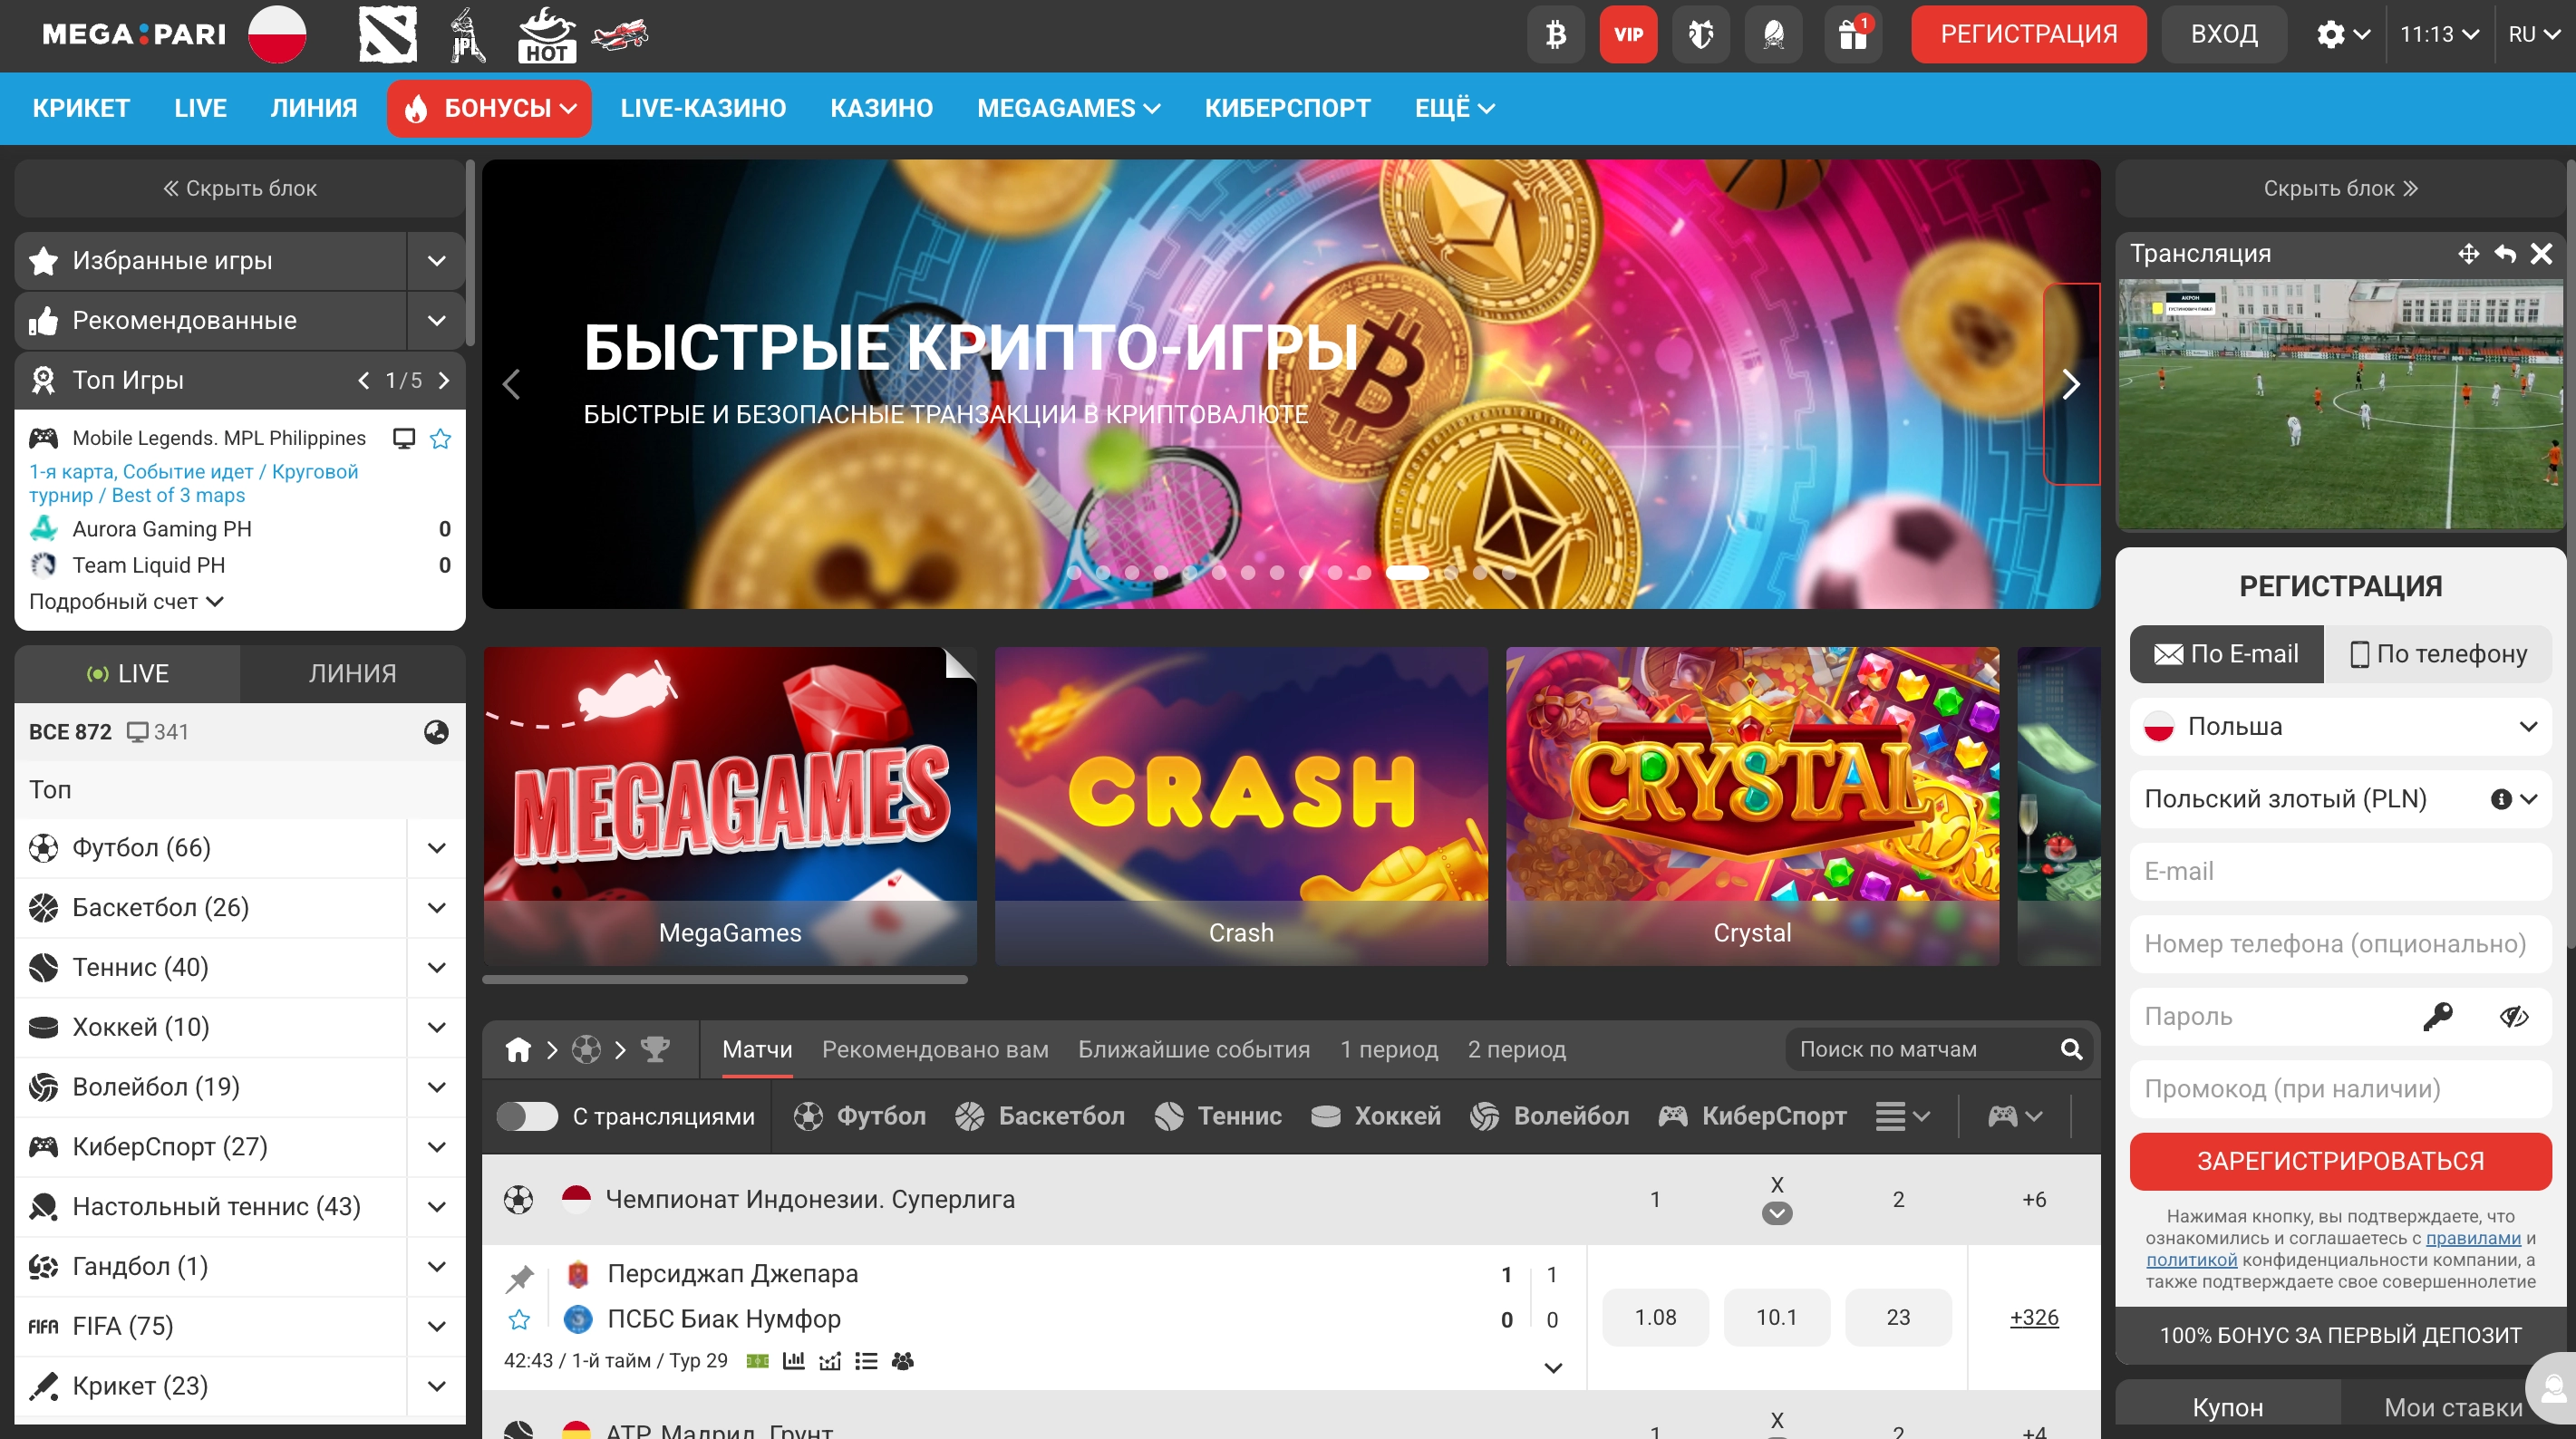Click the games carousel horizontal scrollbar
The width and height of the screenshot is (2576, 1439).
(725, 980)
